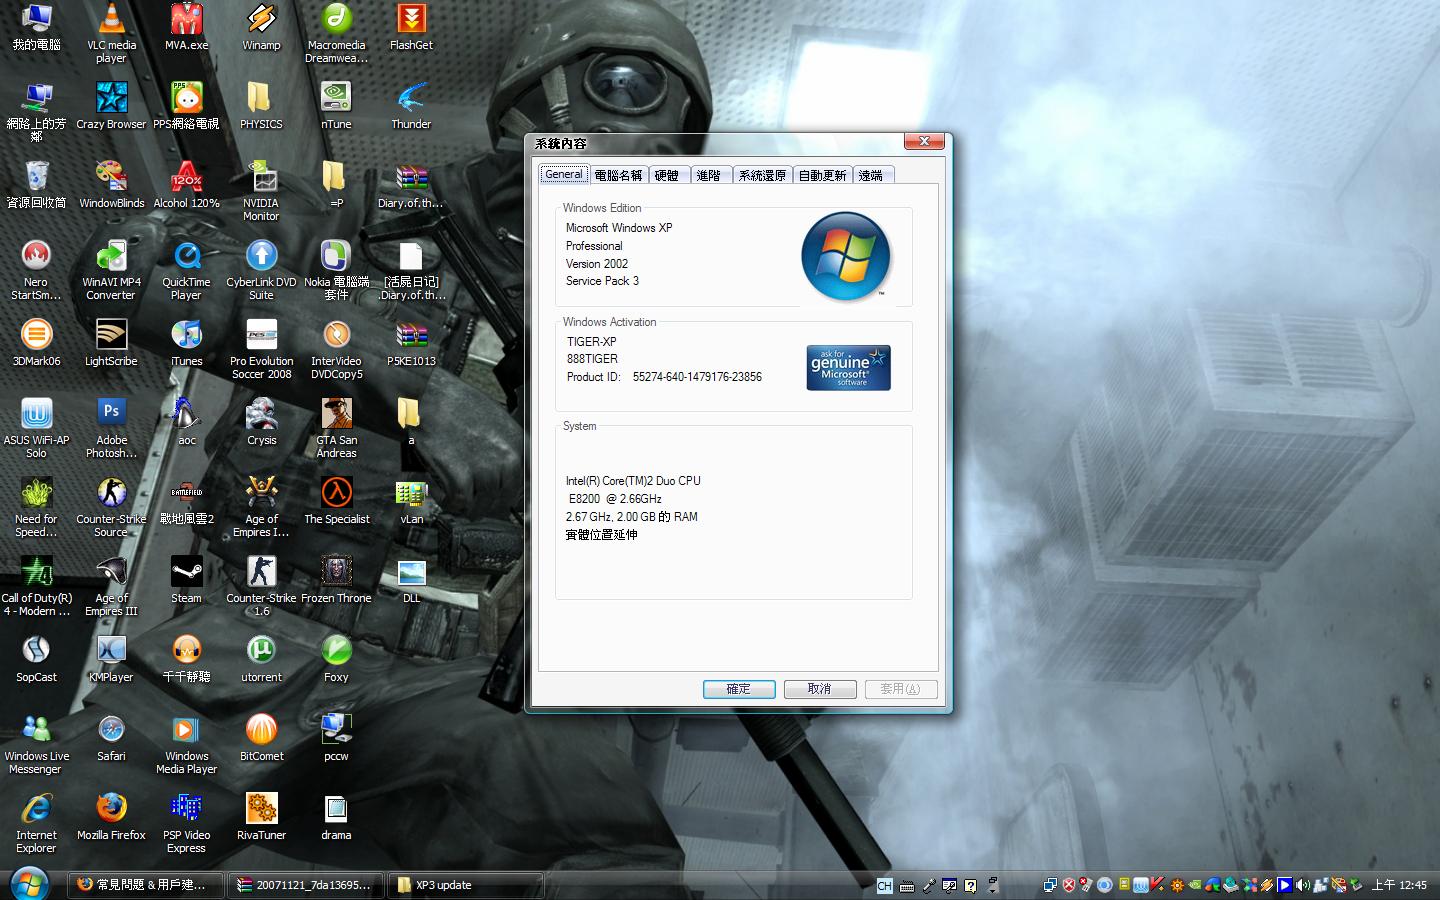Start iTunes

(186, 336)
